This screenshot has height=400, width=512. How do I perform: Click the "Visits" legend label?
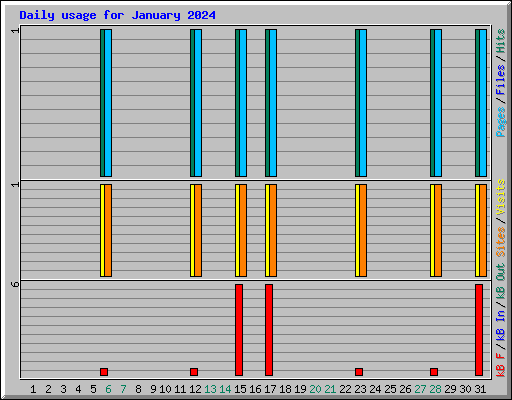pyautogui.click(x=500, y=198)
